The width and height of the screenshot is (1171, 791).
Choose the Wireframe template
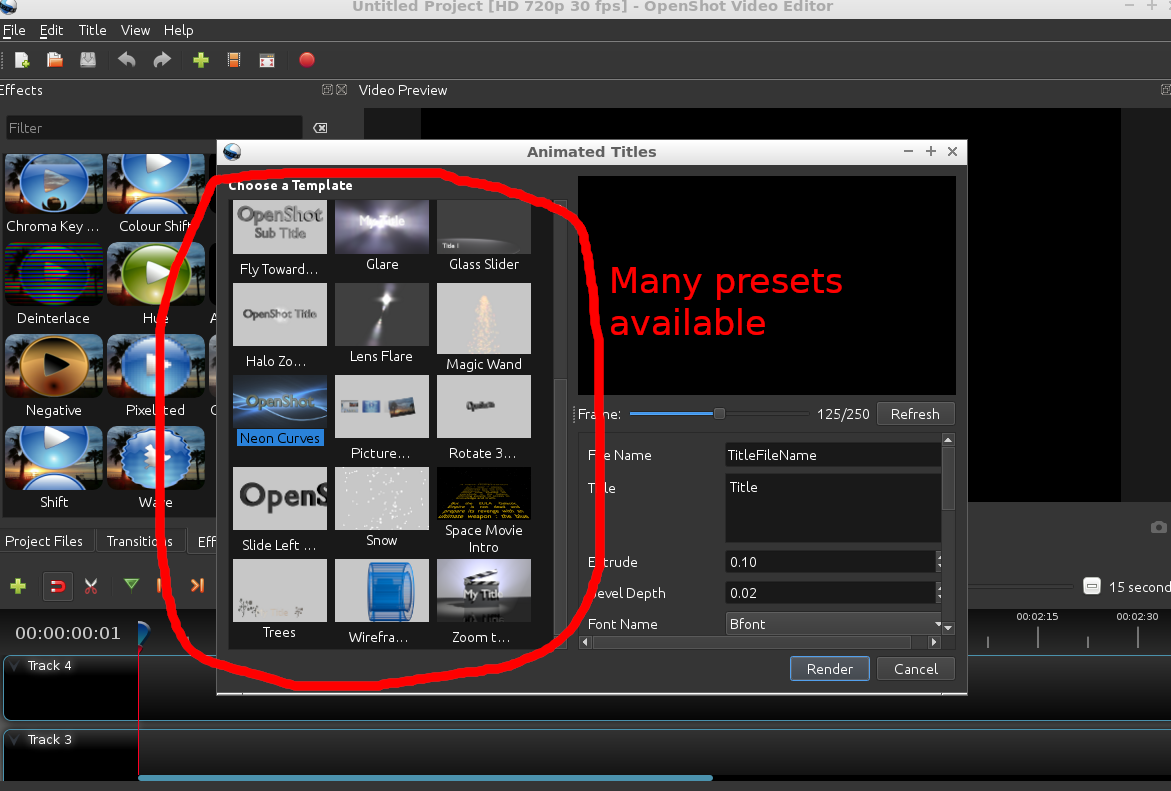382,603
